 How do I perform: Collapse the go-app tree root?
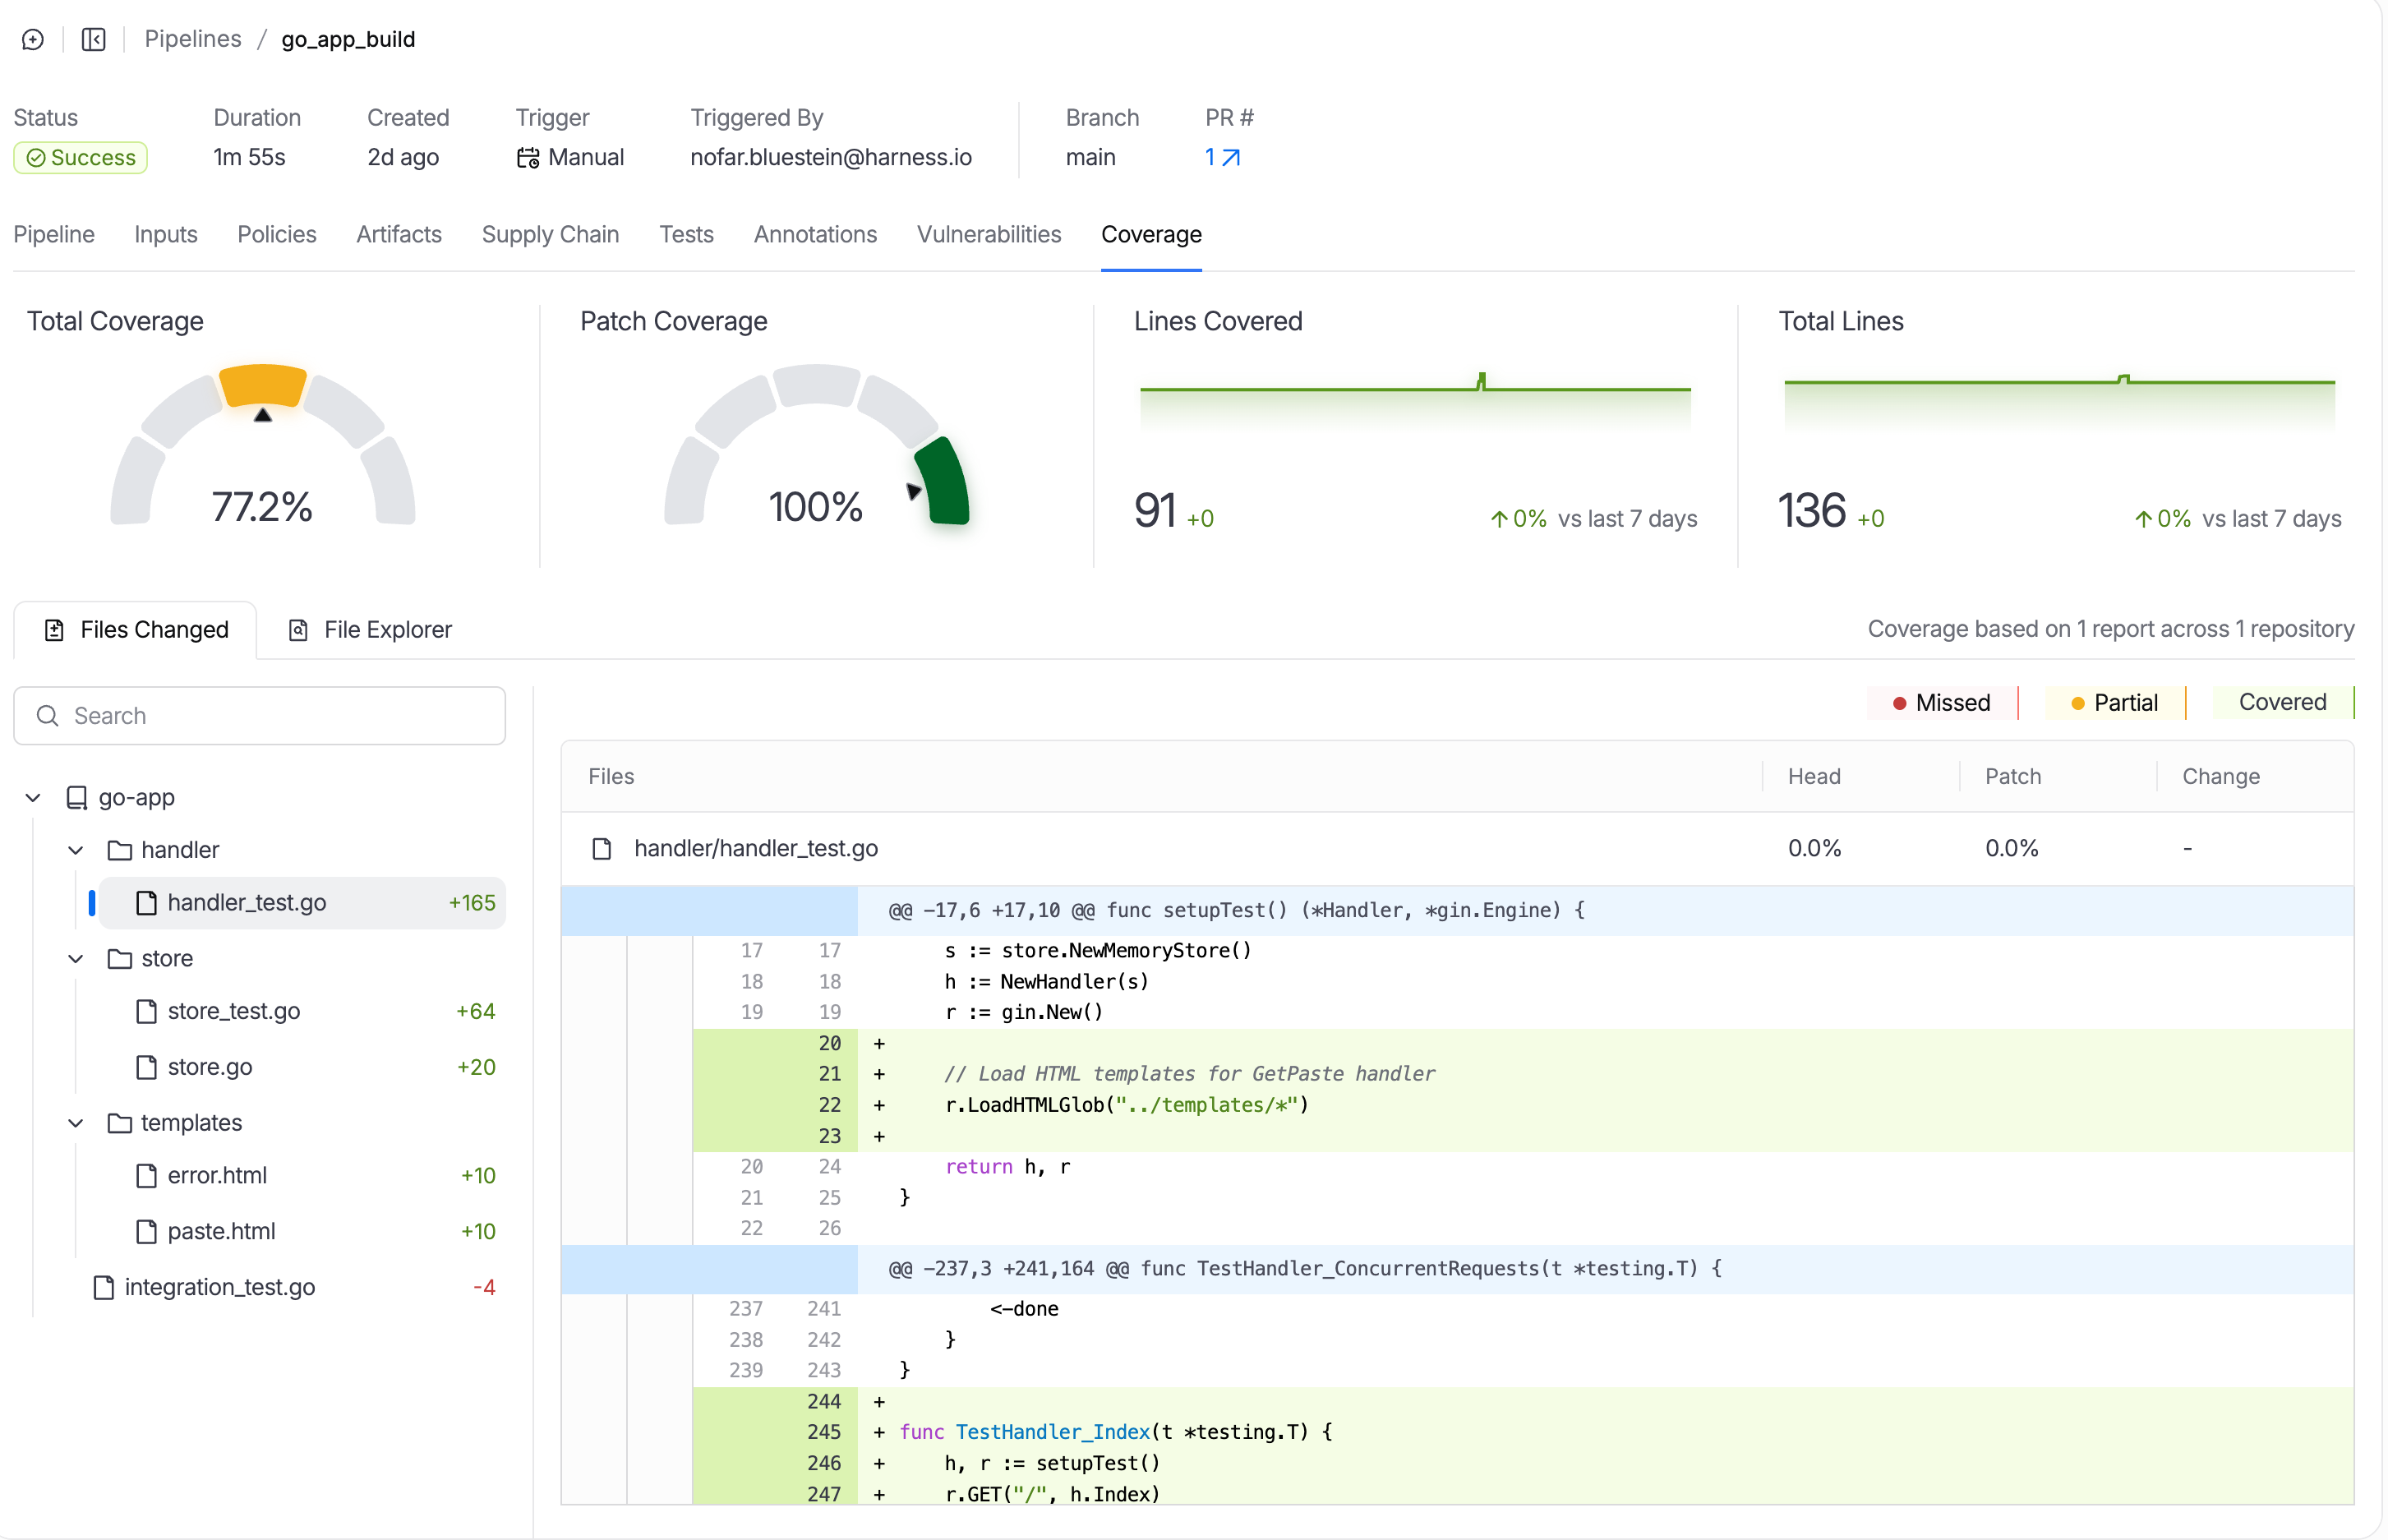(x=33, y=797)
